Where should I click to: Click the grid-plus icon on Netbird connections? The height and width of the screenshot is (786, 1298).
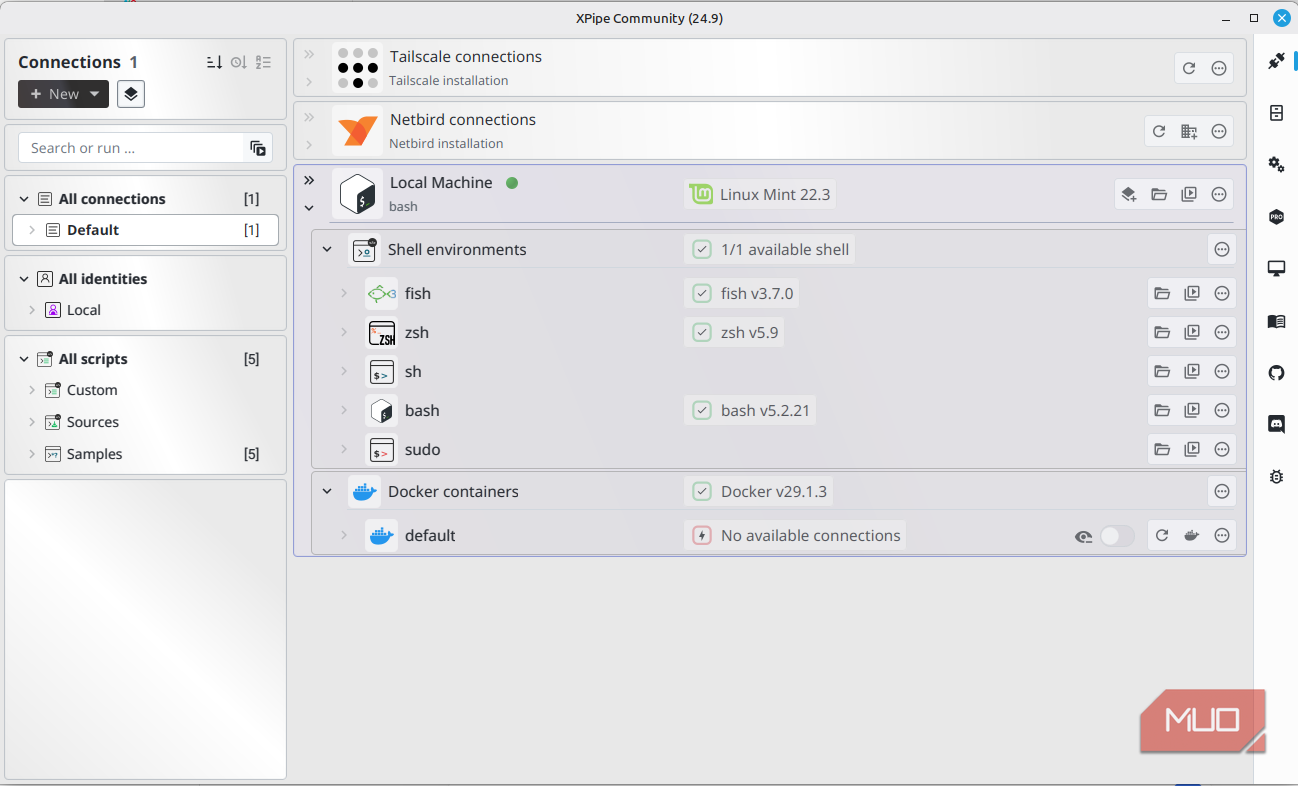tap(1189, 131)
